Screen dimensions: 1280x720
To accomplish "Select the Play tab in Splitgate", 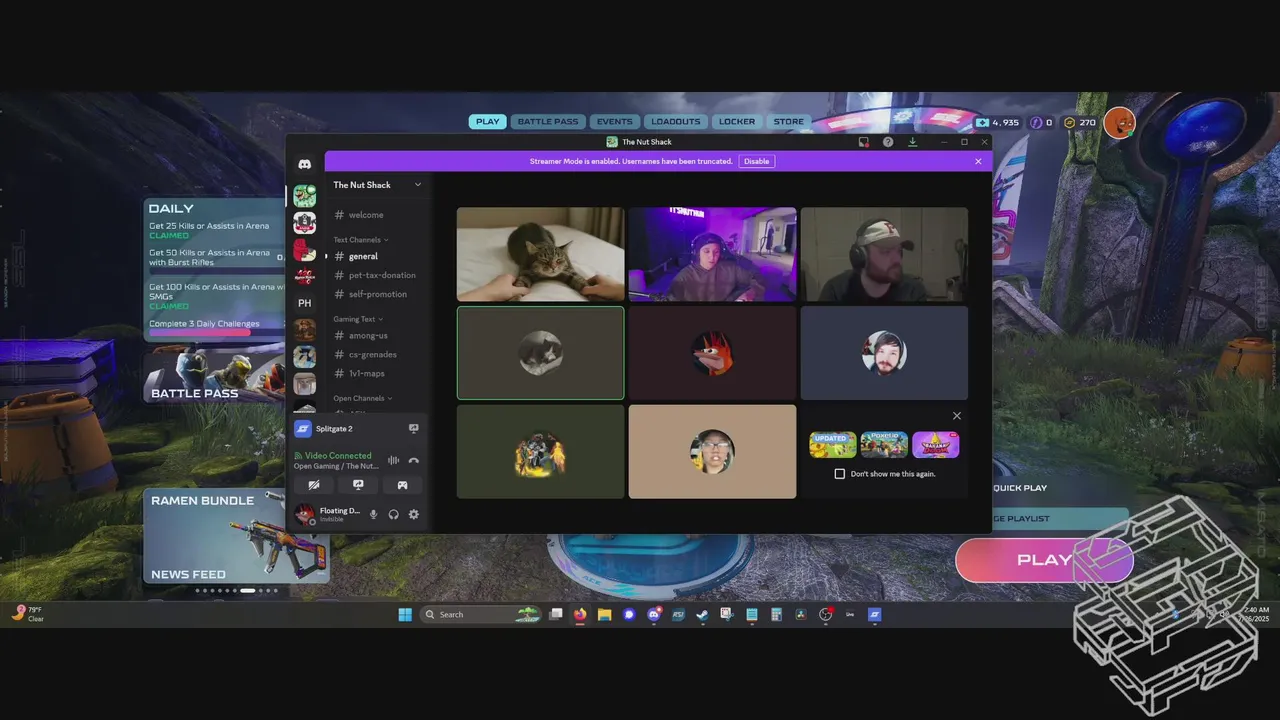I will pyautogui.click(x=487, y=122).
